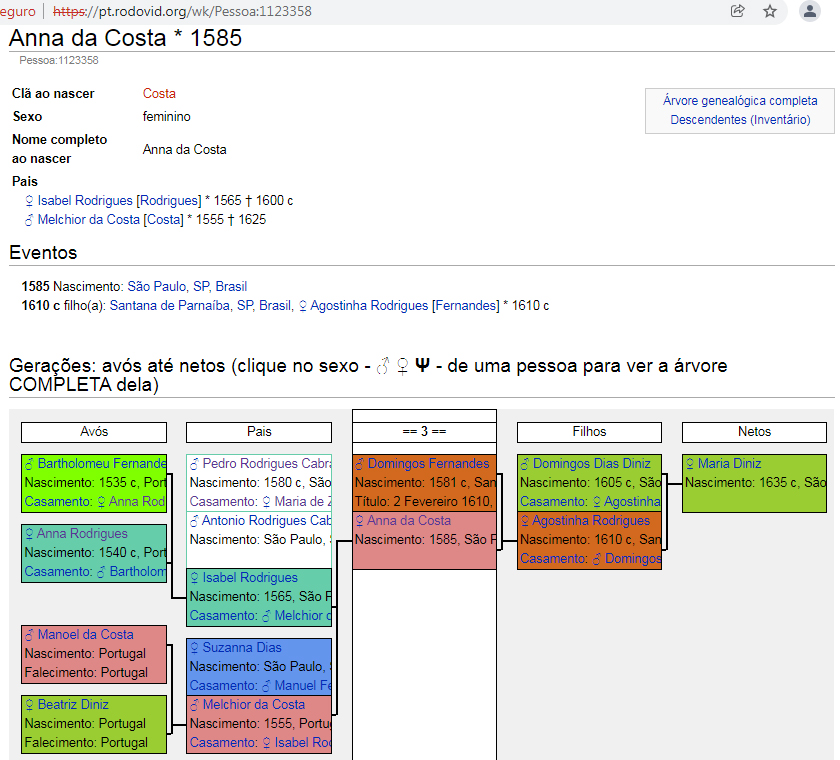
Task: Click male symbol in Bartholomeu Fernandes tree box
Action: (x=29, y=464)
